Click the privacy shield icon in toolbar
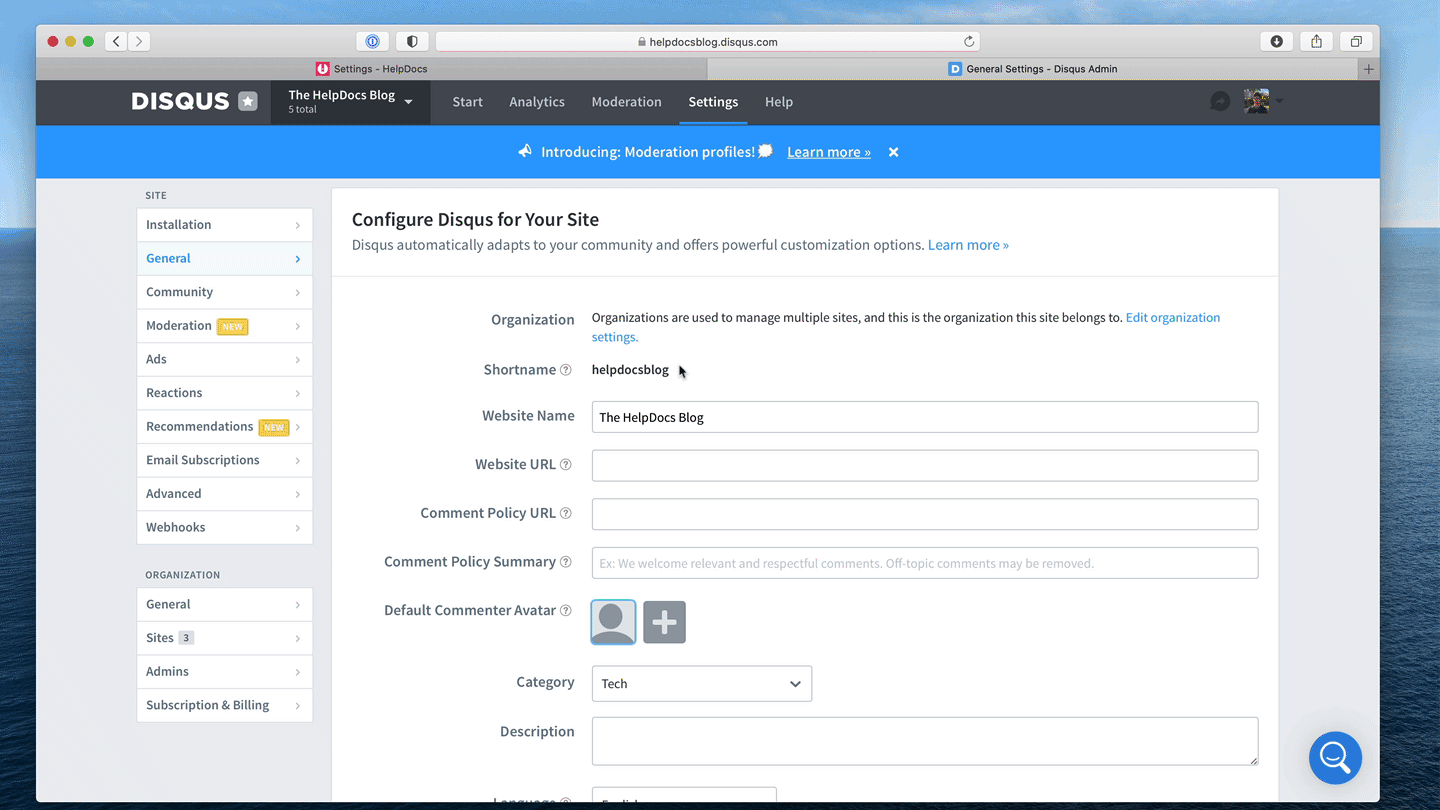This screenshot has width=1440, height=810. pyautogui.click(x=412, y=41)
